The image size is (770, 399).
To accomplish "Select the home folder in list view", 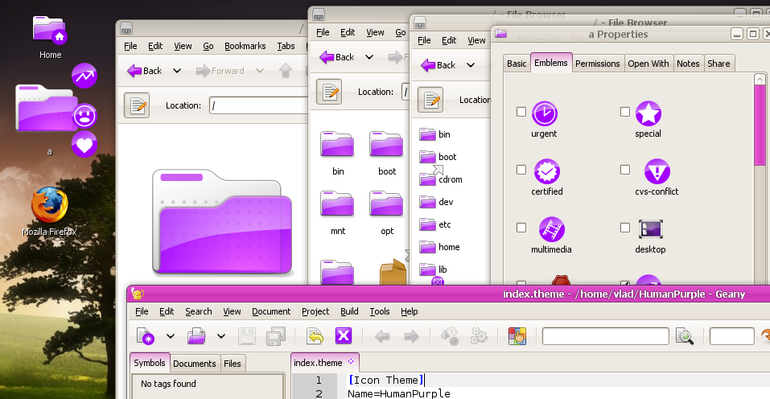I will coord(440,247).
